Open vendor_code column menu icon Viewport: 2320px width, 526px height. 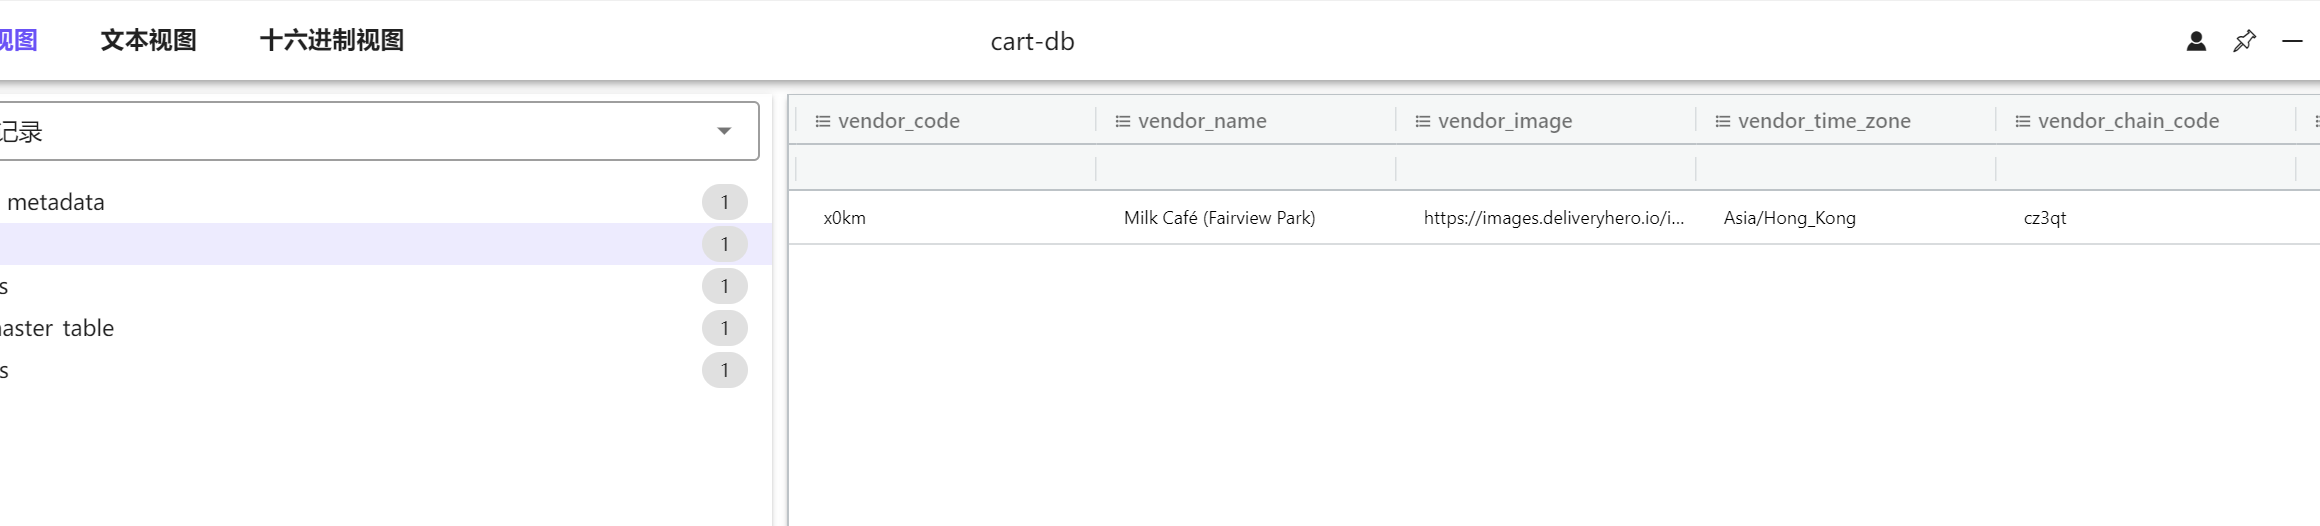click(x=822, y=121)
